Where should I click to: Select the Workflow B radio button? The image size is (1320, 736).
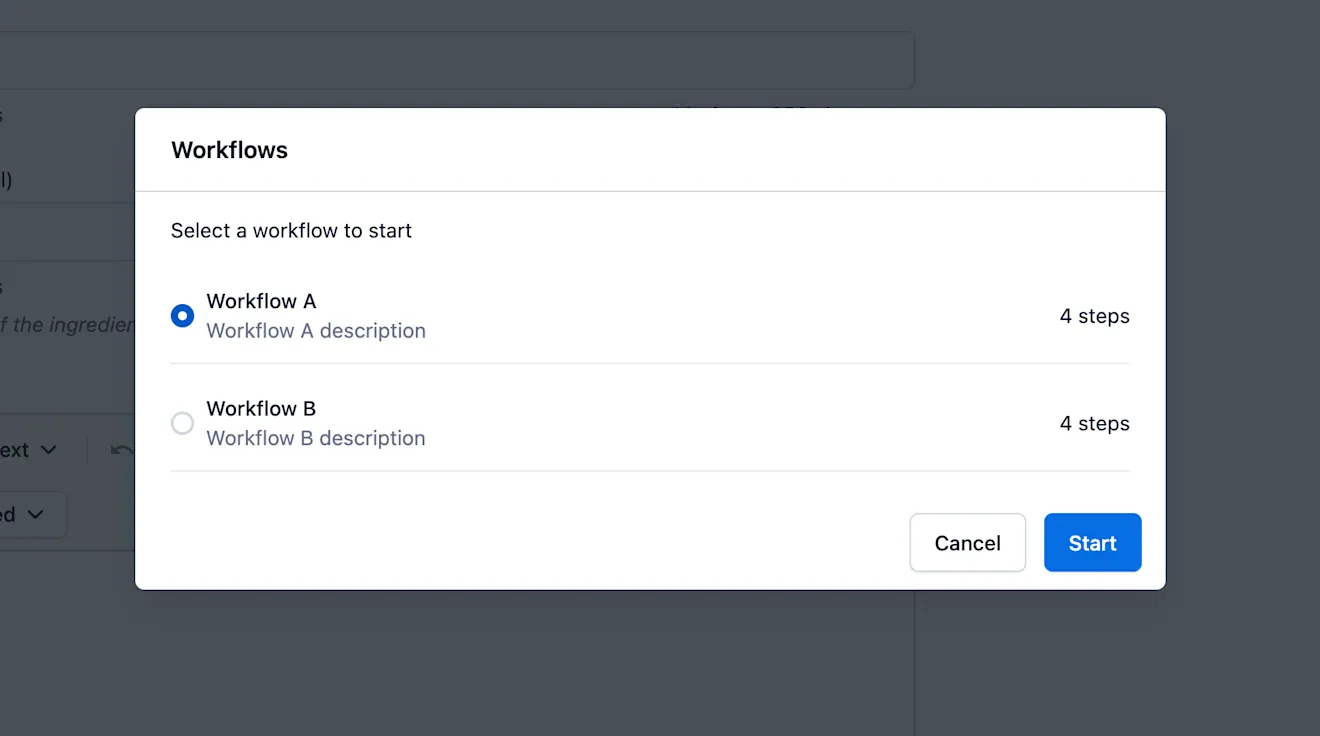(x=182, y=423)
